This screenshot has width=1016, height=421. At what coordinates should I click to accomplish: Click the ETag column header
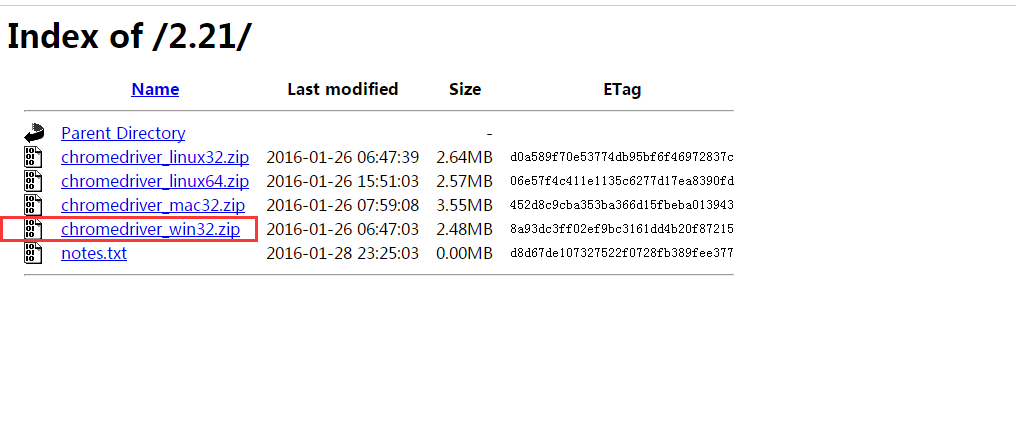tap(622, 89)
